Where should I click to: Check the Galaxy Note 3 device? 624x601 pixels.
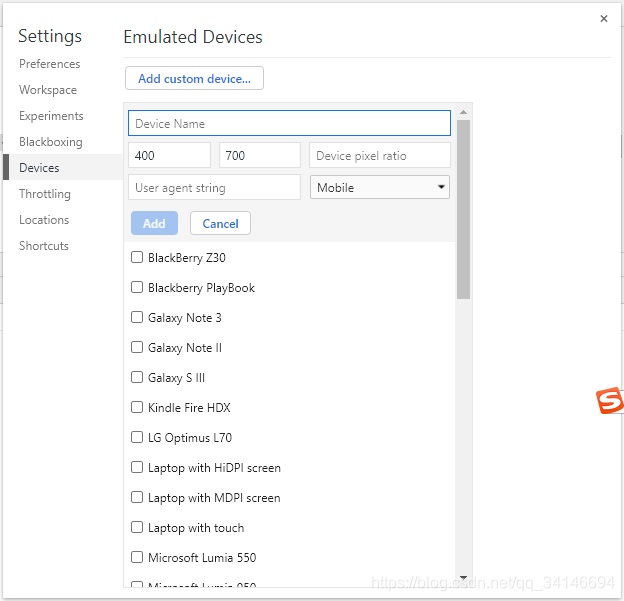(x=137, y=317)
